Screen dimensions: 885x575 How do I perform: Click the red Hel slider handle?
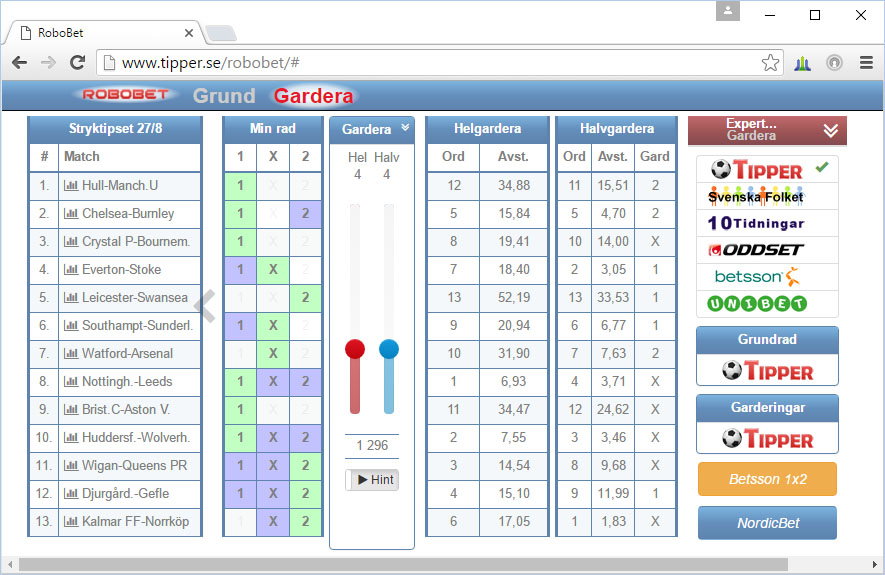(355, 349)
